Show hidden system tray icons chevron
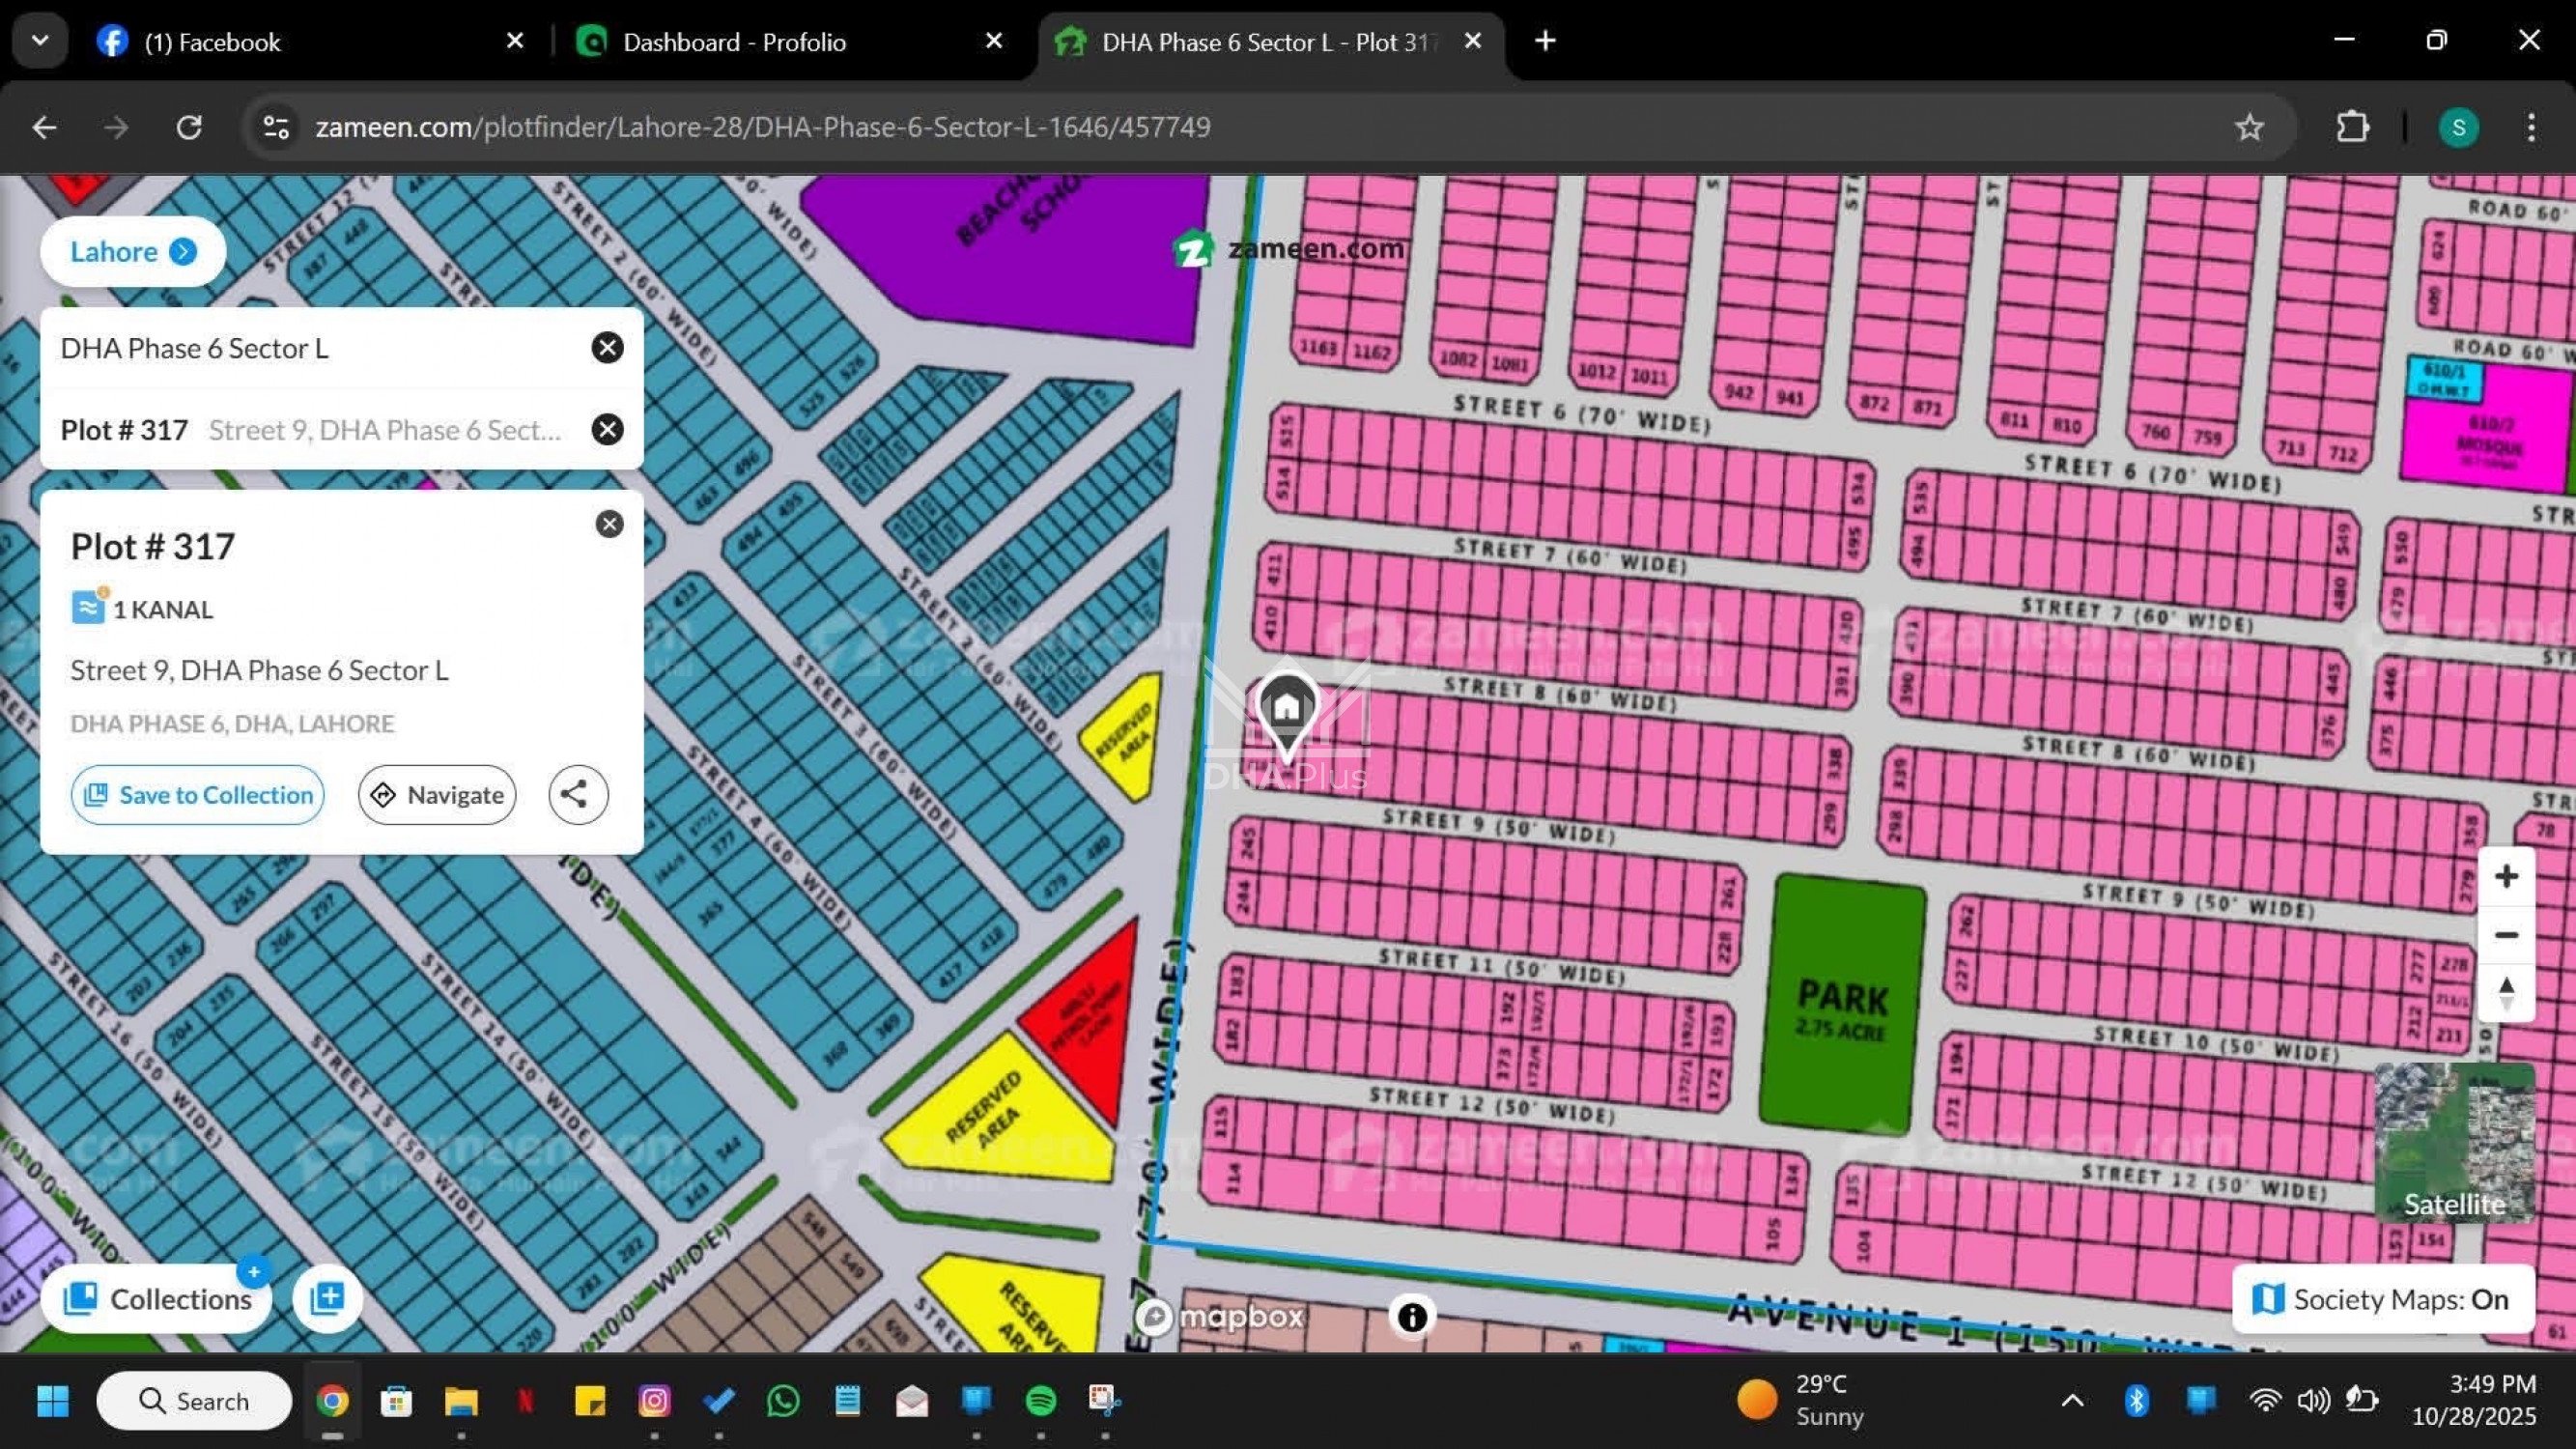Viewport: 2576px width, 1449px height. click(2072, 1401)
